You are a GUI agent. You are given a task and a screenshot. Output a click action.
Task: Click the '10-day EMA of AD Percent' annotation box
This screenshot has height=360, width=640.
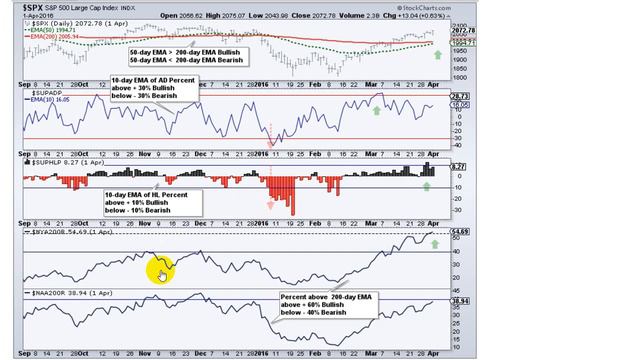pyautogui.click(x=154, y=88)
